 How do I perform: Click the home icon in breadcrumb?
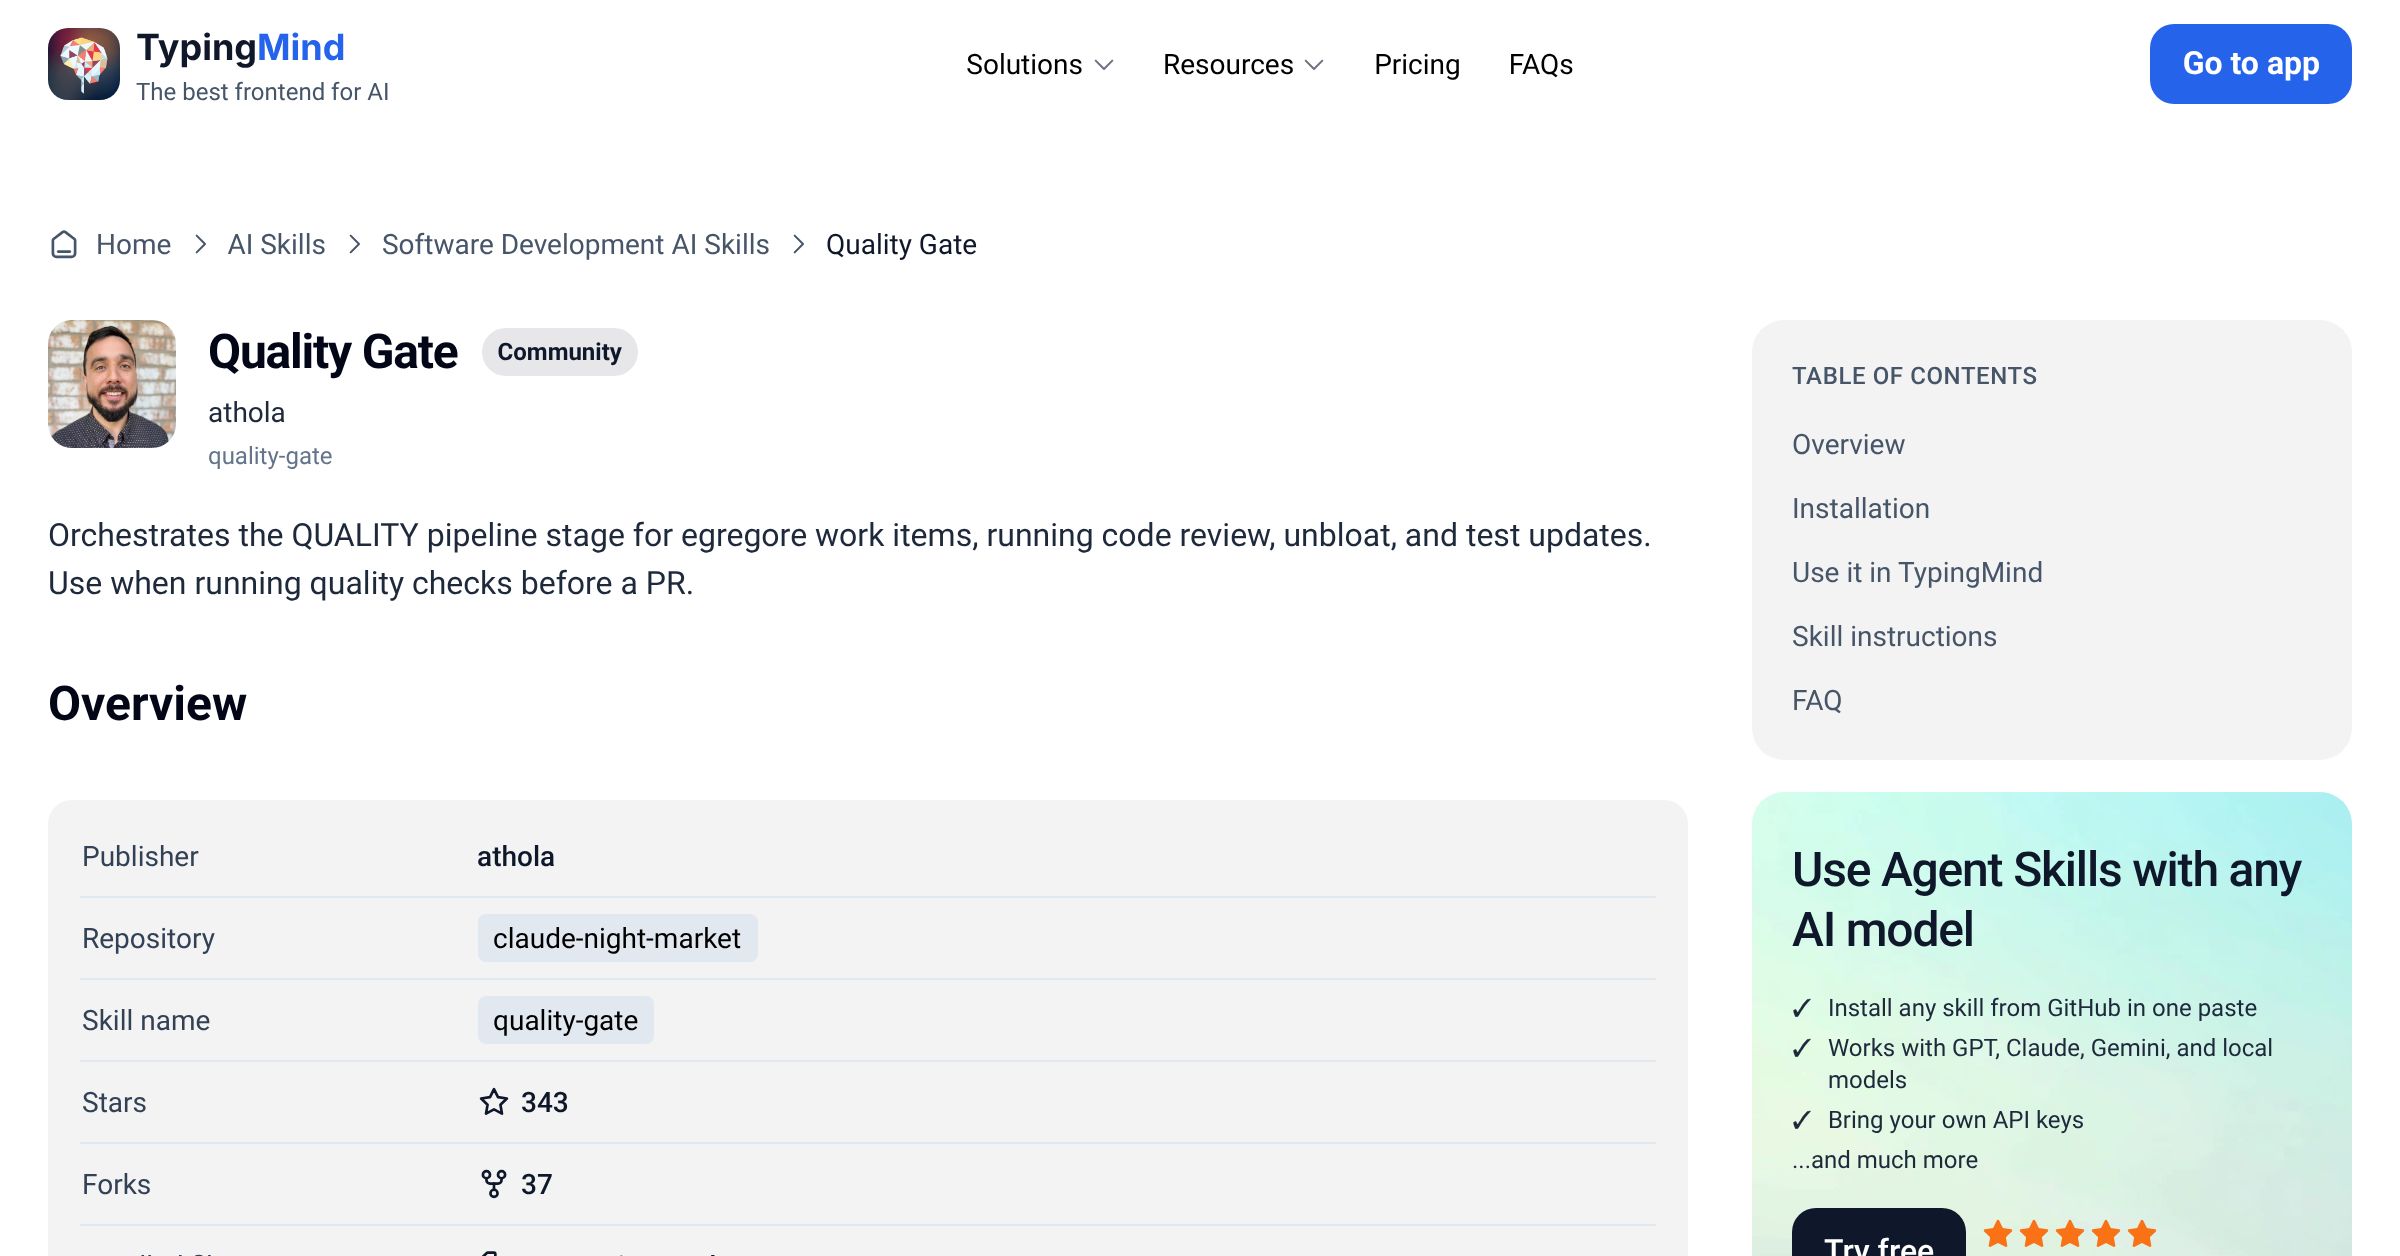tap(64, 244)
